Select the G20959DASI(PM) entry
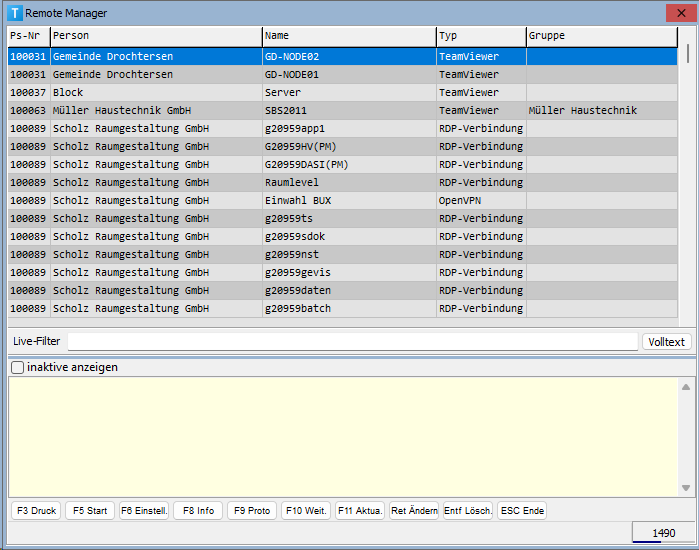The image size is (699, 550). click(342, 164)
